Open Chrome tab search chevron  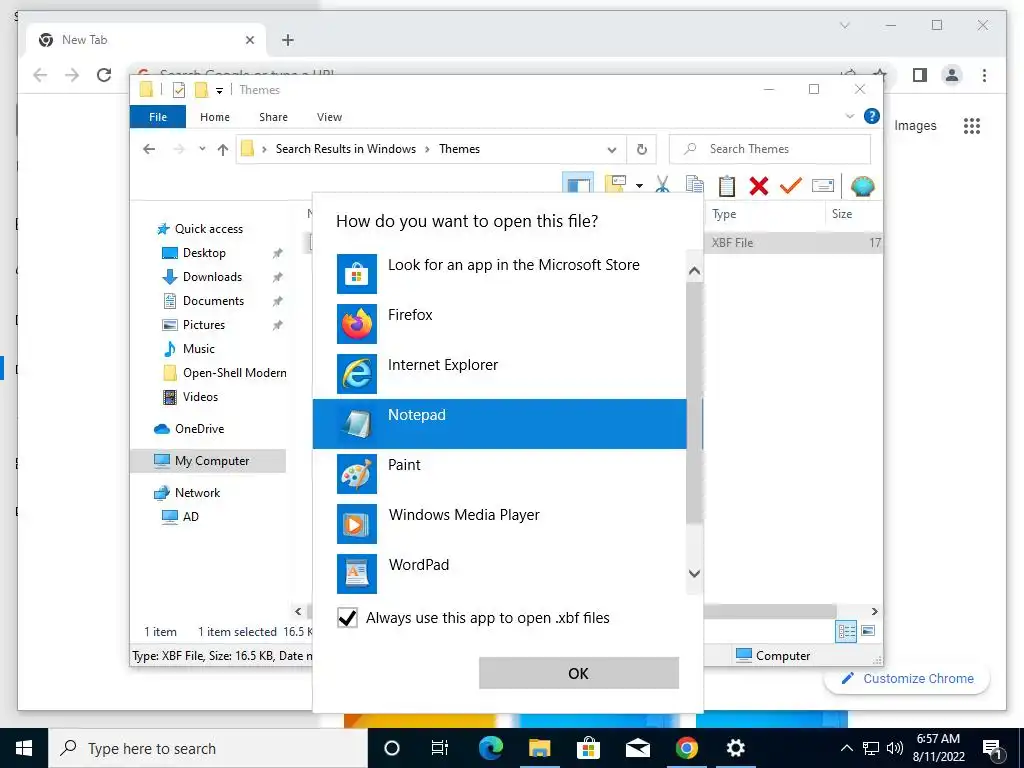click(x=844, y=25)
